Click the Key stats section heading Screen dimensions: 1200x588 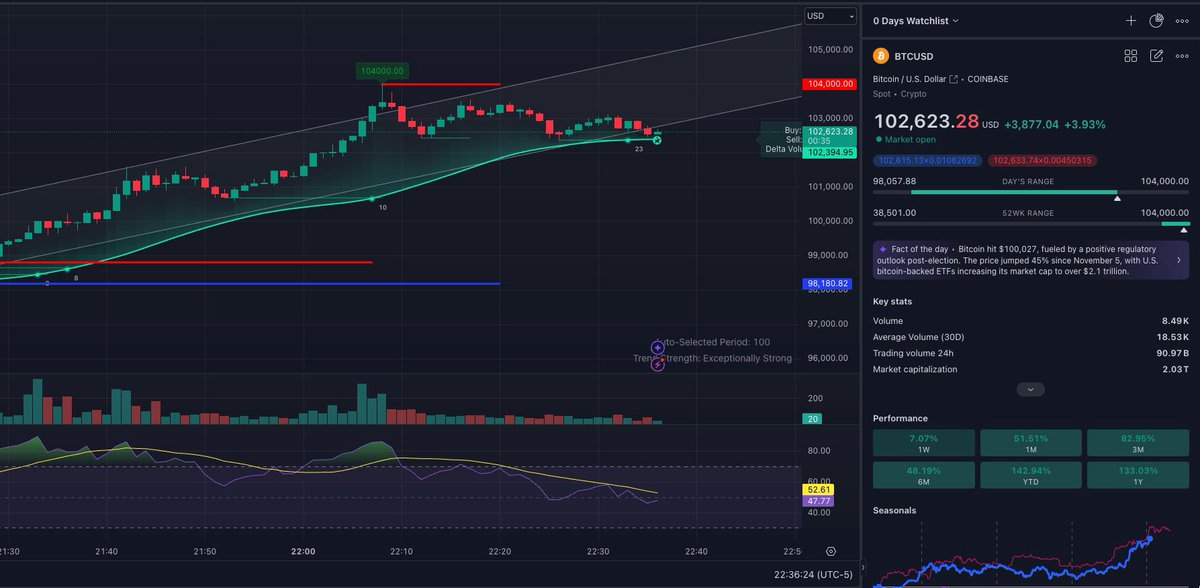(893, 301)
